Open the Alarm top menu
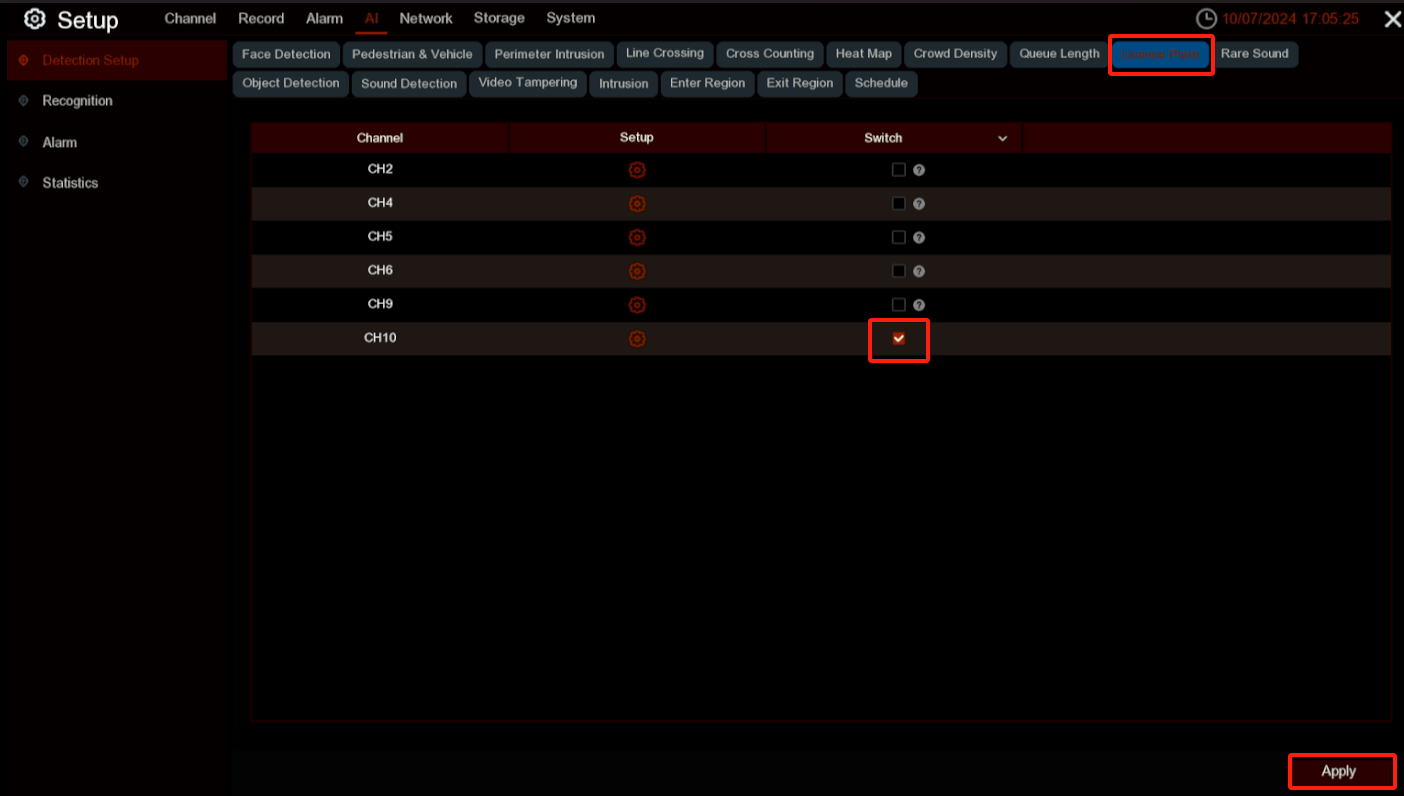This screenshot has height=796, width=1404. click(x=324, y=18)
